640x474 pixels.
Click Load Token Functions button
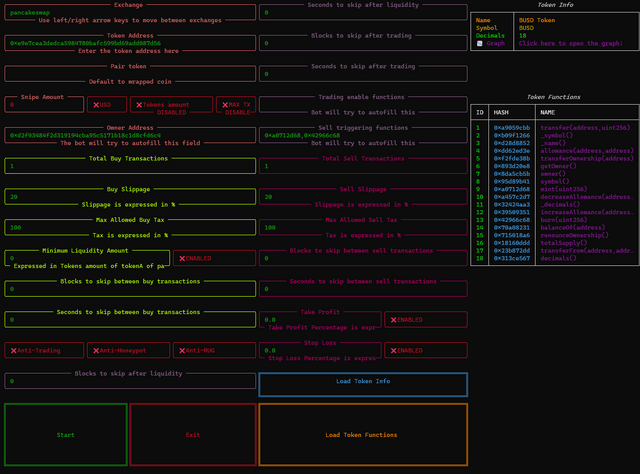tap(363, 435)
